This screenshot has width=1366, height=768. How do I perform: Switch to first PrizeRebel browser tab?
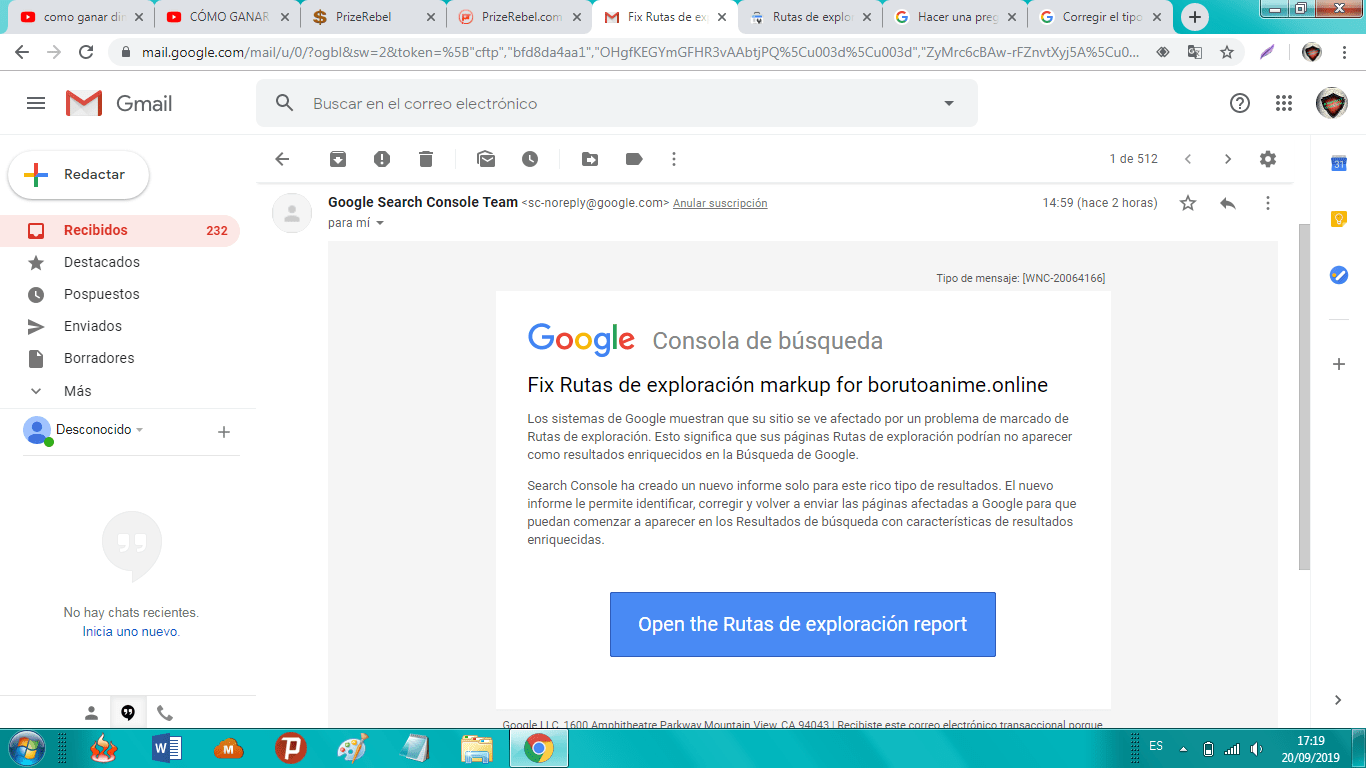[x=372, y=17]
